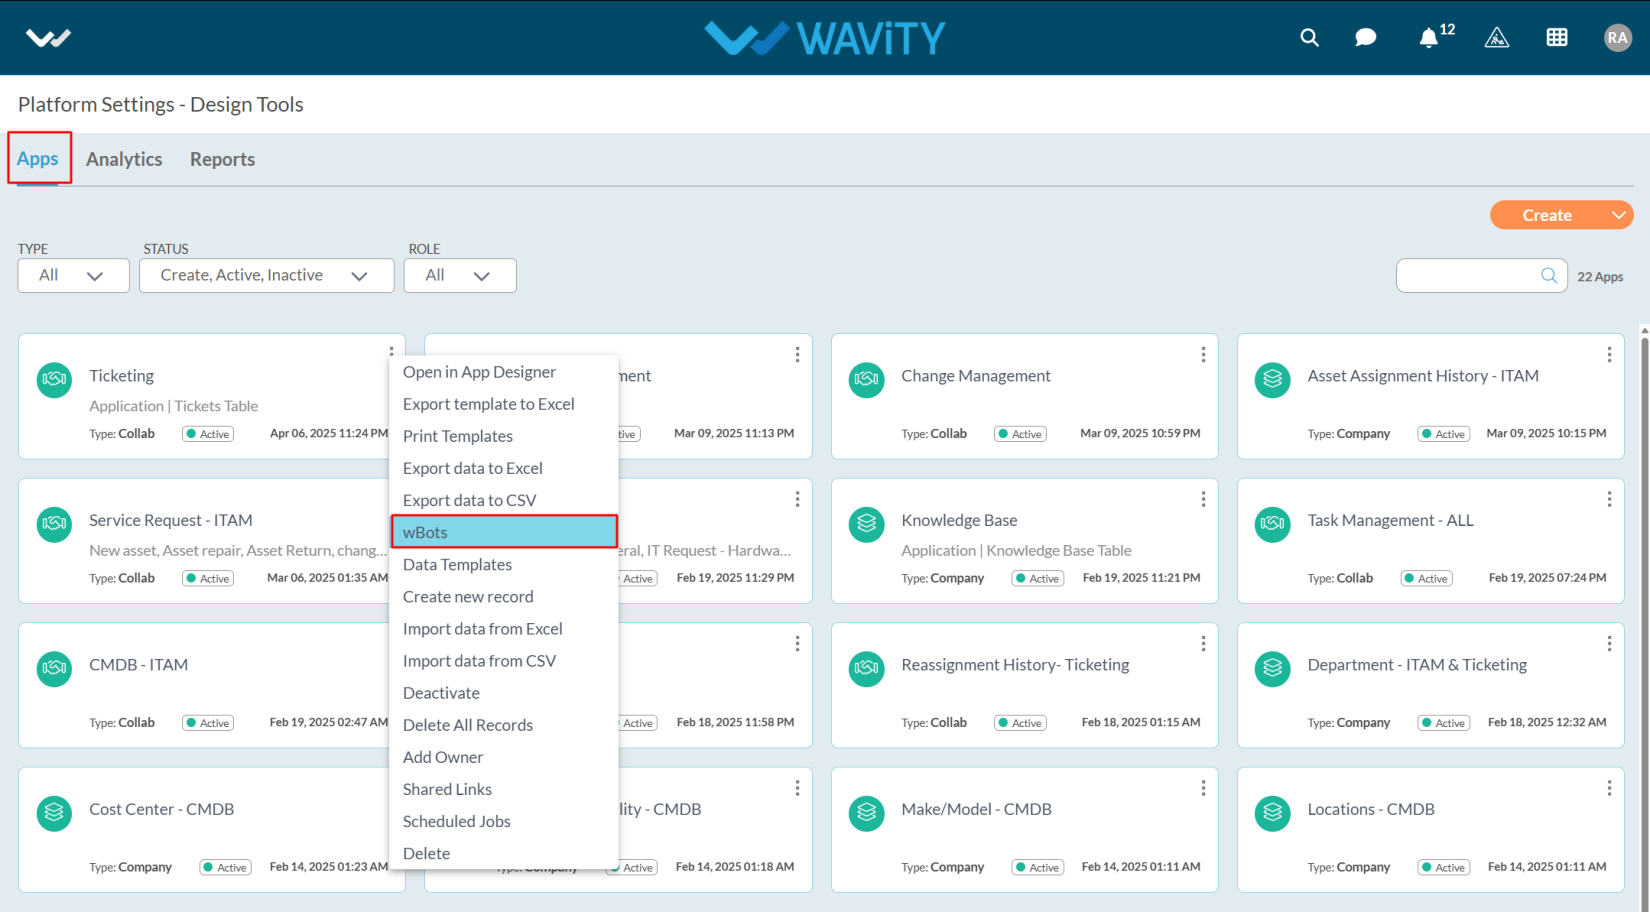Open notifications bell showing 12
The height and width of the screenshot is (912, 1650).
coord(1429,38)
